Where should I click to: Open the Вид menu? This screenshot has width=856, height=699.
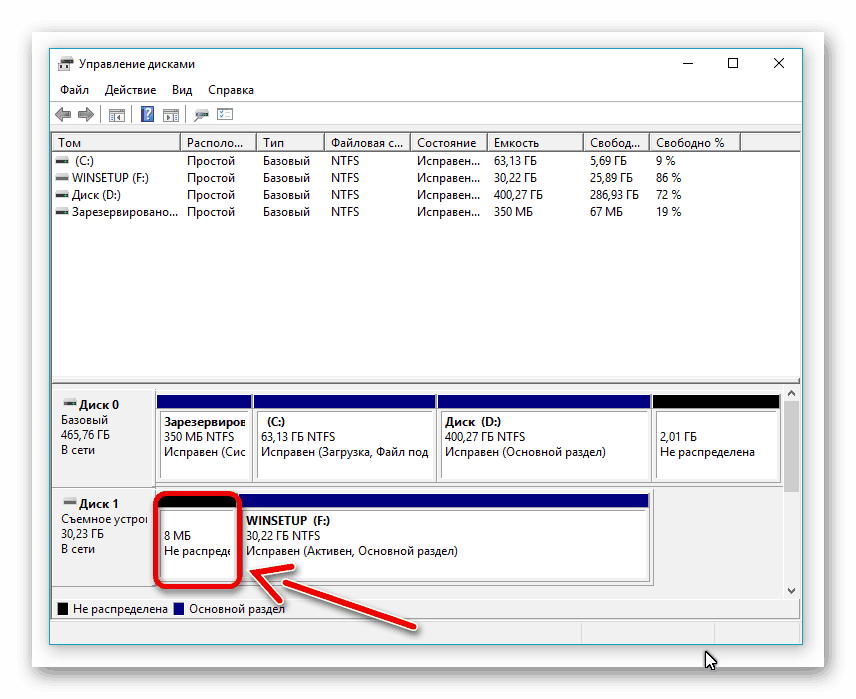click(x=181, y=90)
